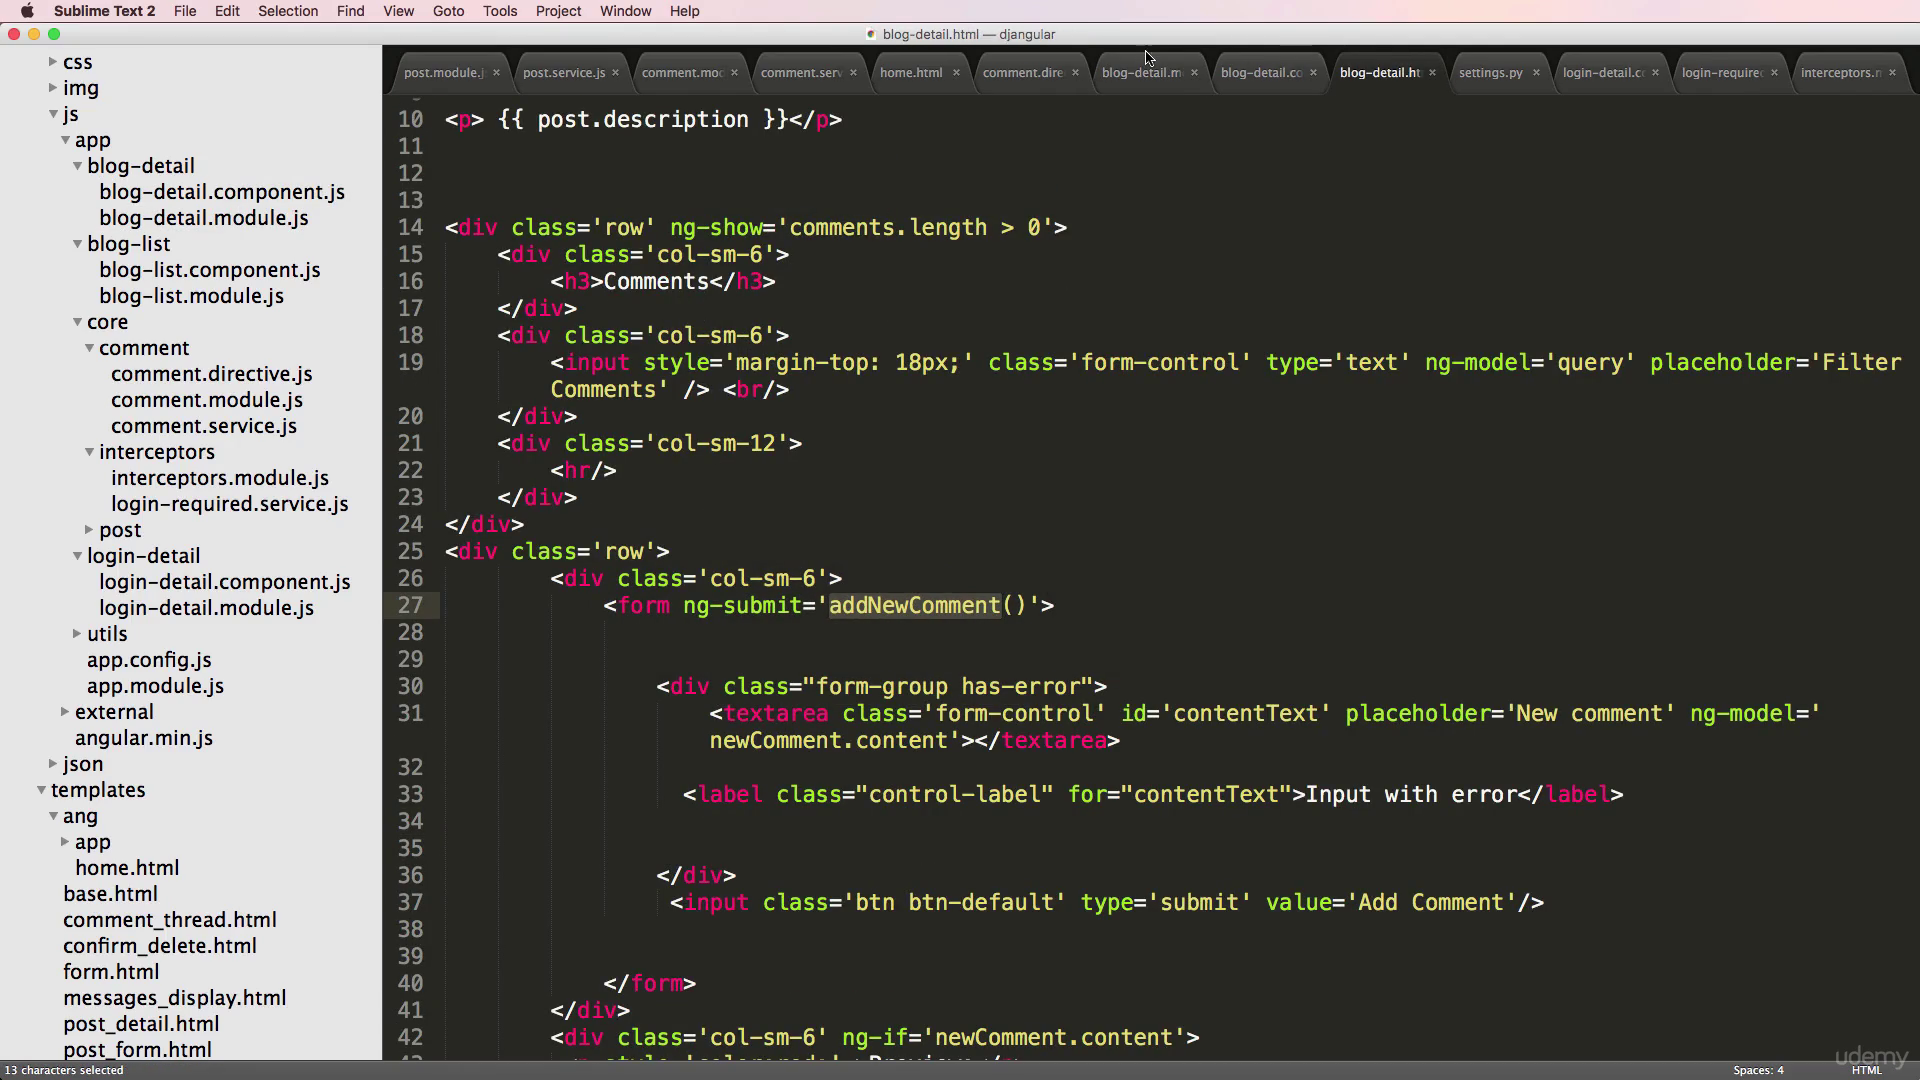Expand the post folder
The height and width of the screenshot is (1080, 1920).
coord(89,530)
